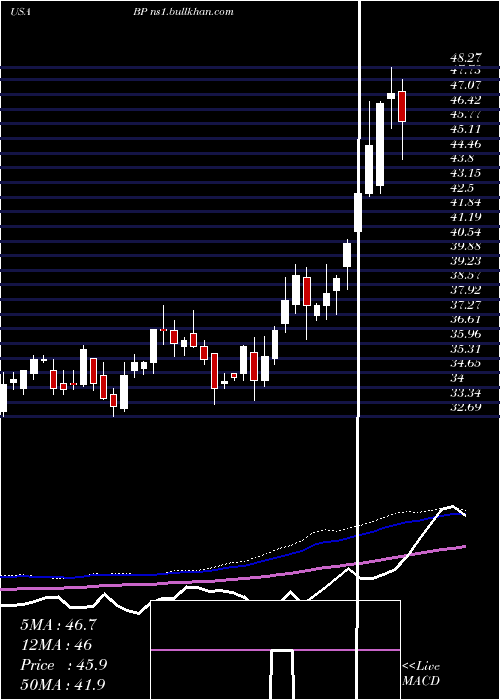Click the 35.96 price label

click(466, 334)
